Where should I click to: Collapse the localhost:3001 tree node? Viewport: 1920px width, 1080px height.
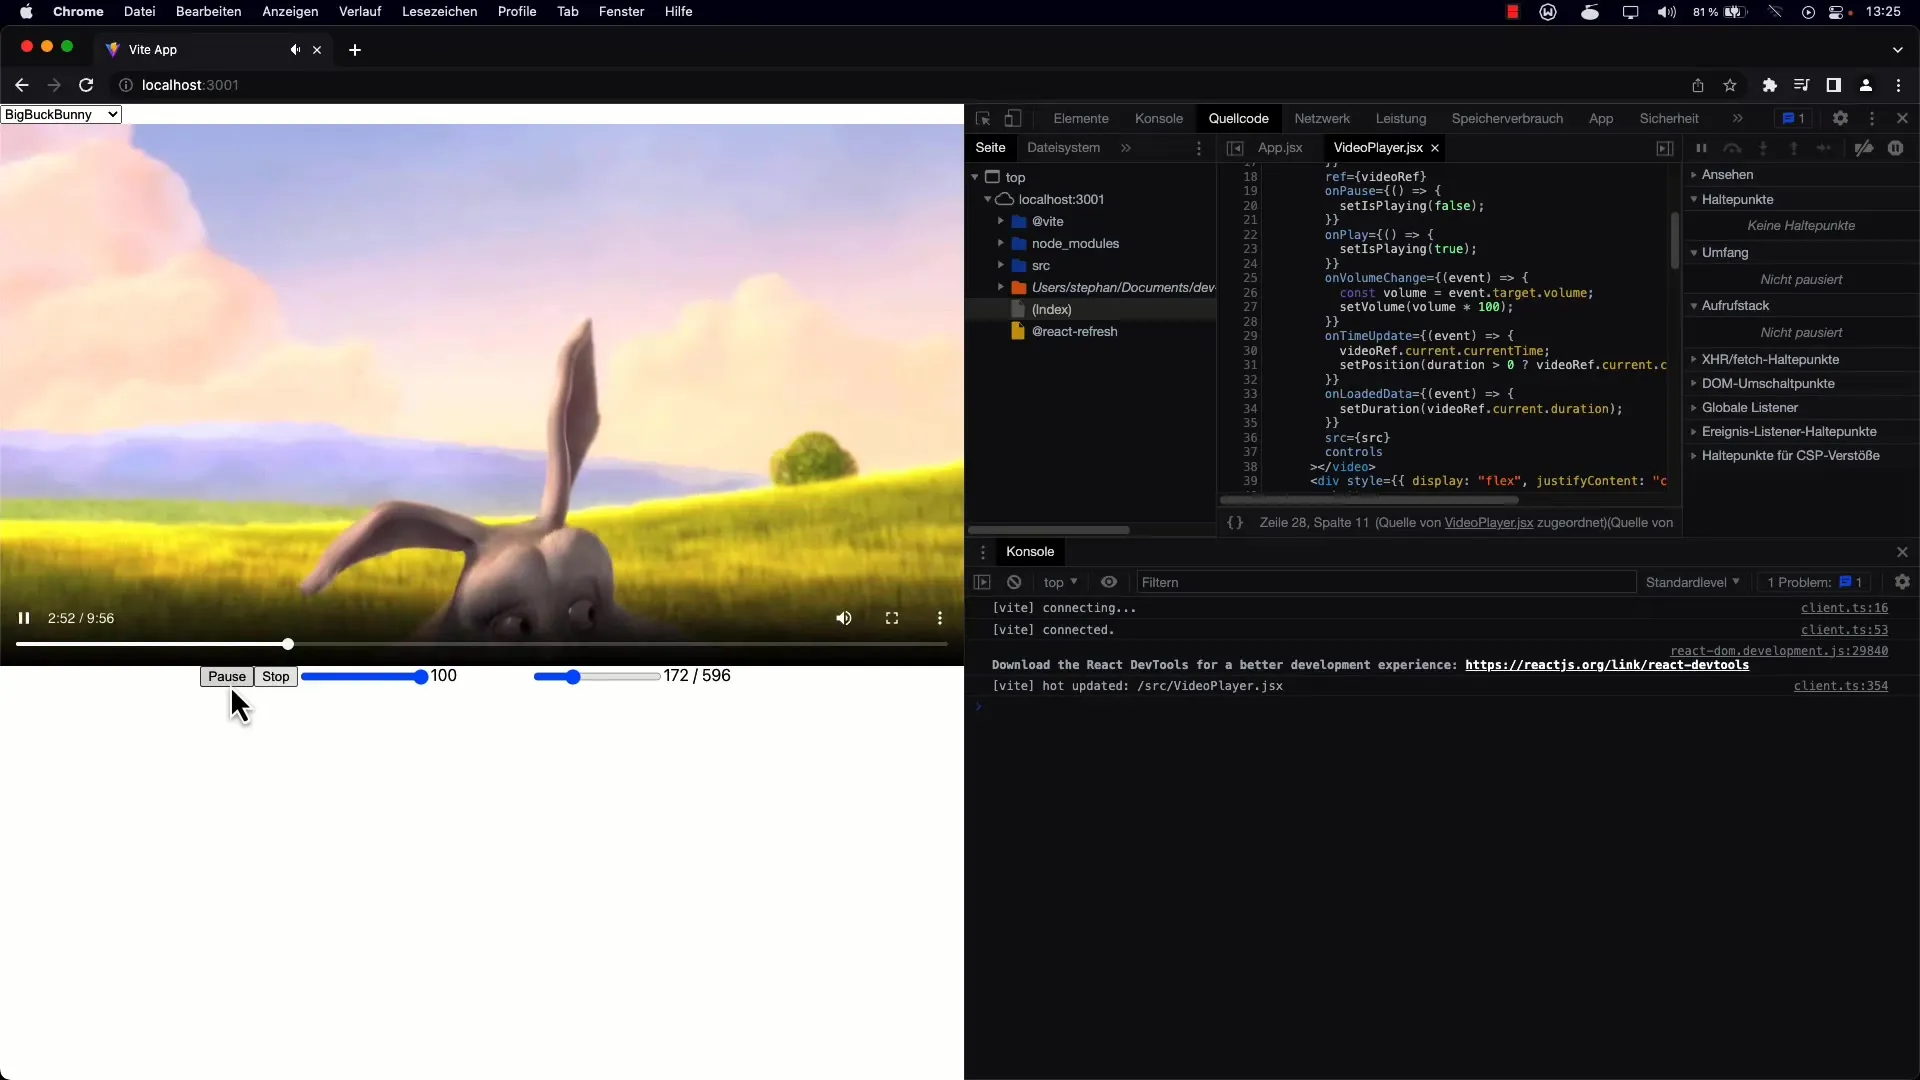pos(988,199)
